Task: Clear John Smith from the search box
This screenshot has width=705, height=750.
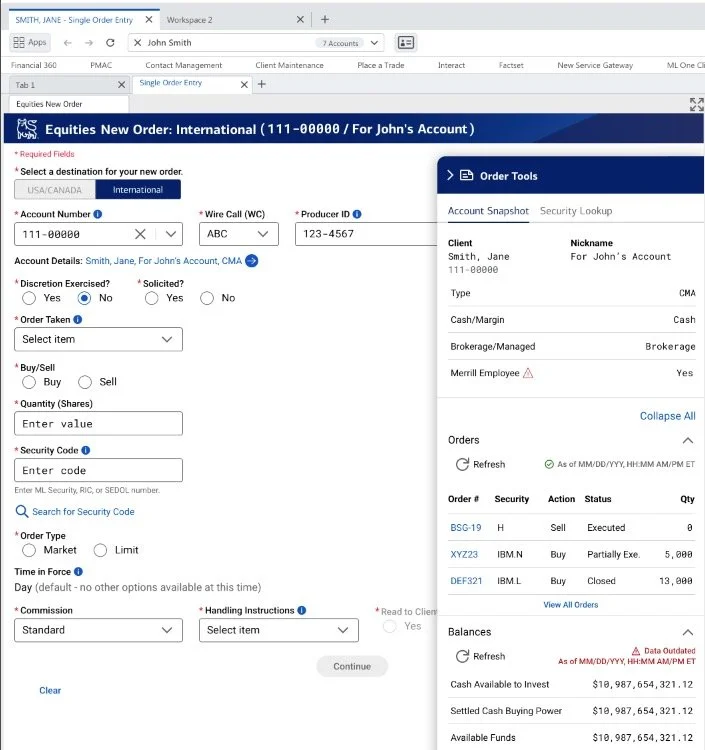Action: pos(137,43)
